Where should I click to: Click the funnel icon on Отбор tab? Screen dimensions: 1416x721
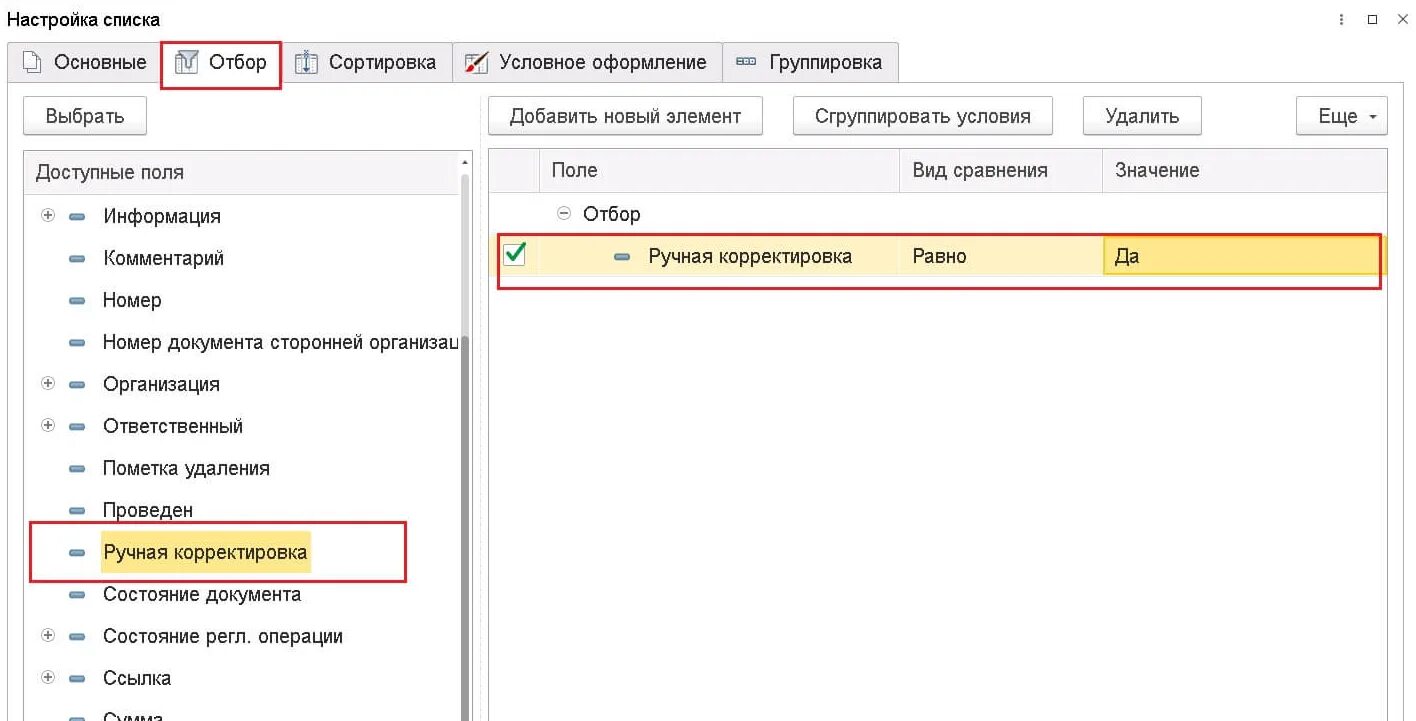tap(186, 63)
